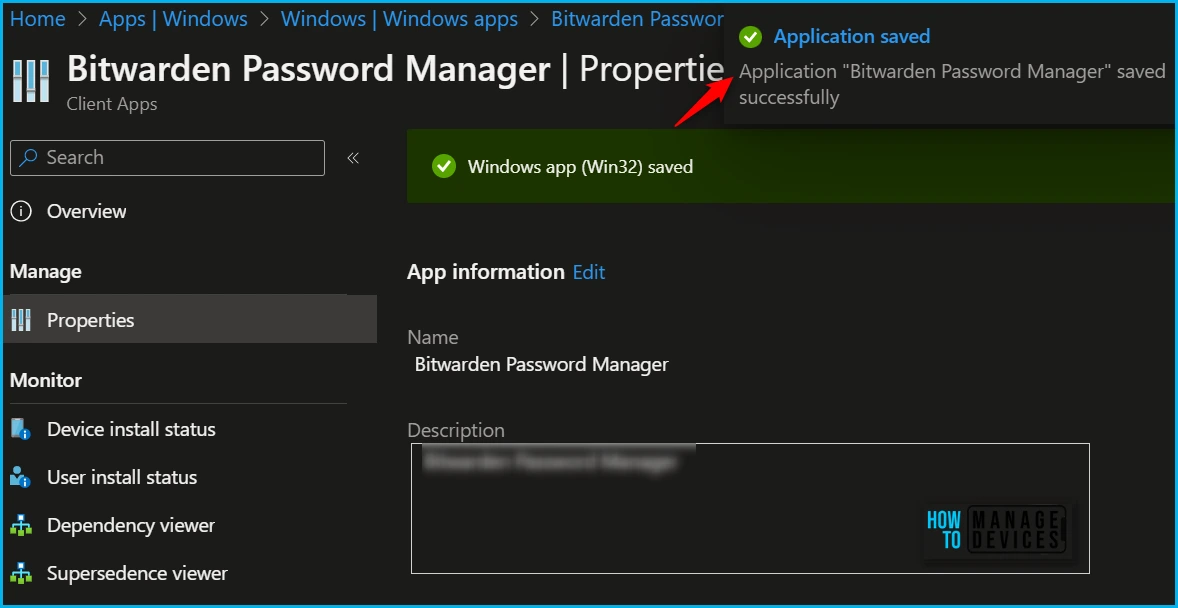The image size is (1178, 608).
Task: Collapse the sidebar with double-chevron button
Action: click(x=353, y=158)
